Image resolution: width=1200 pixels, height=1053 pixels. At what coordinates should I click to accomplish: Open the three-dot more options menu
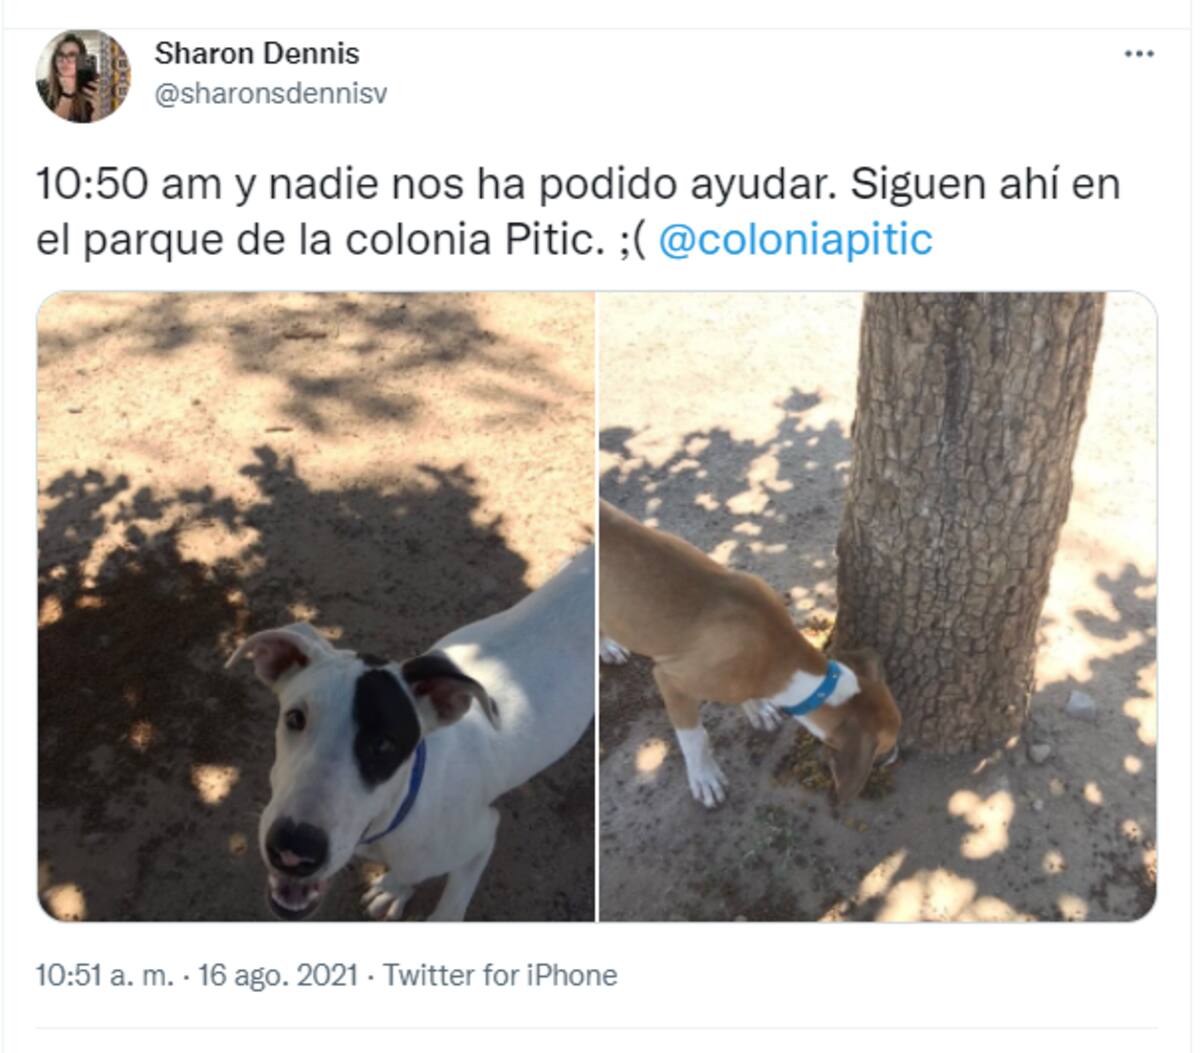pyautogui.click(x=1139, y=54)
